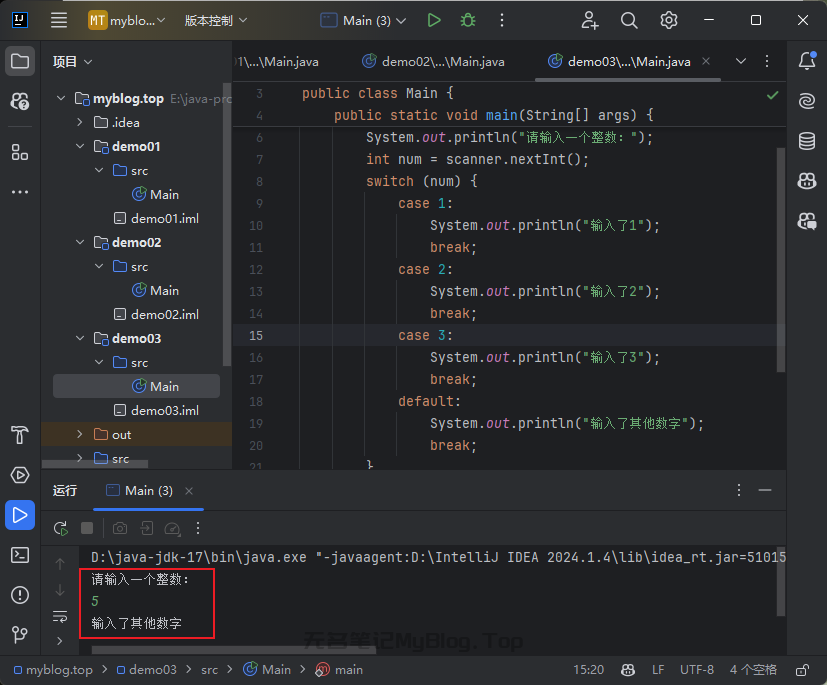The height and width of the screenshot is (685, 827).
Task: Open the Build hammer tool window
Action: (20, 435)
